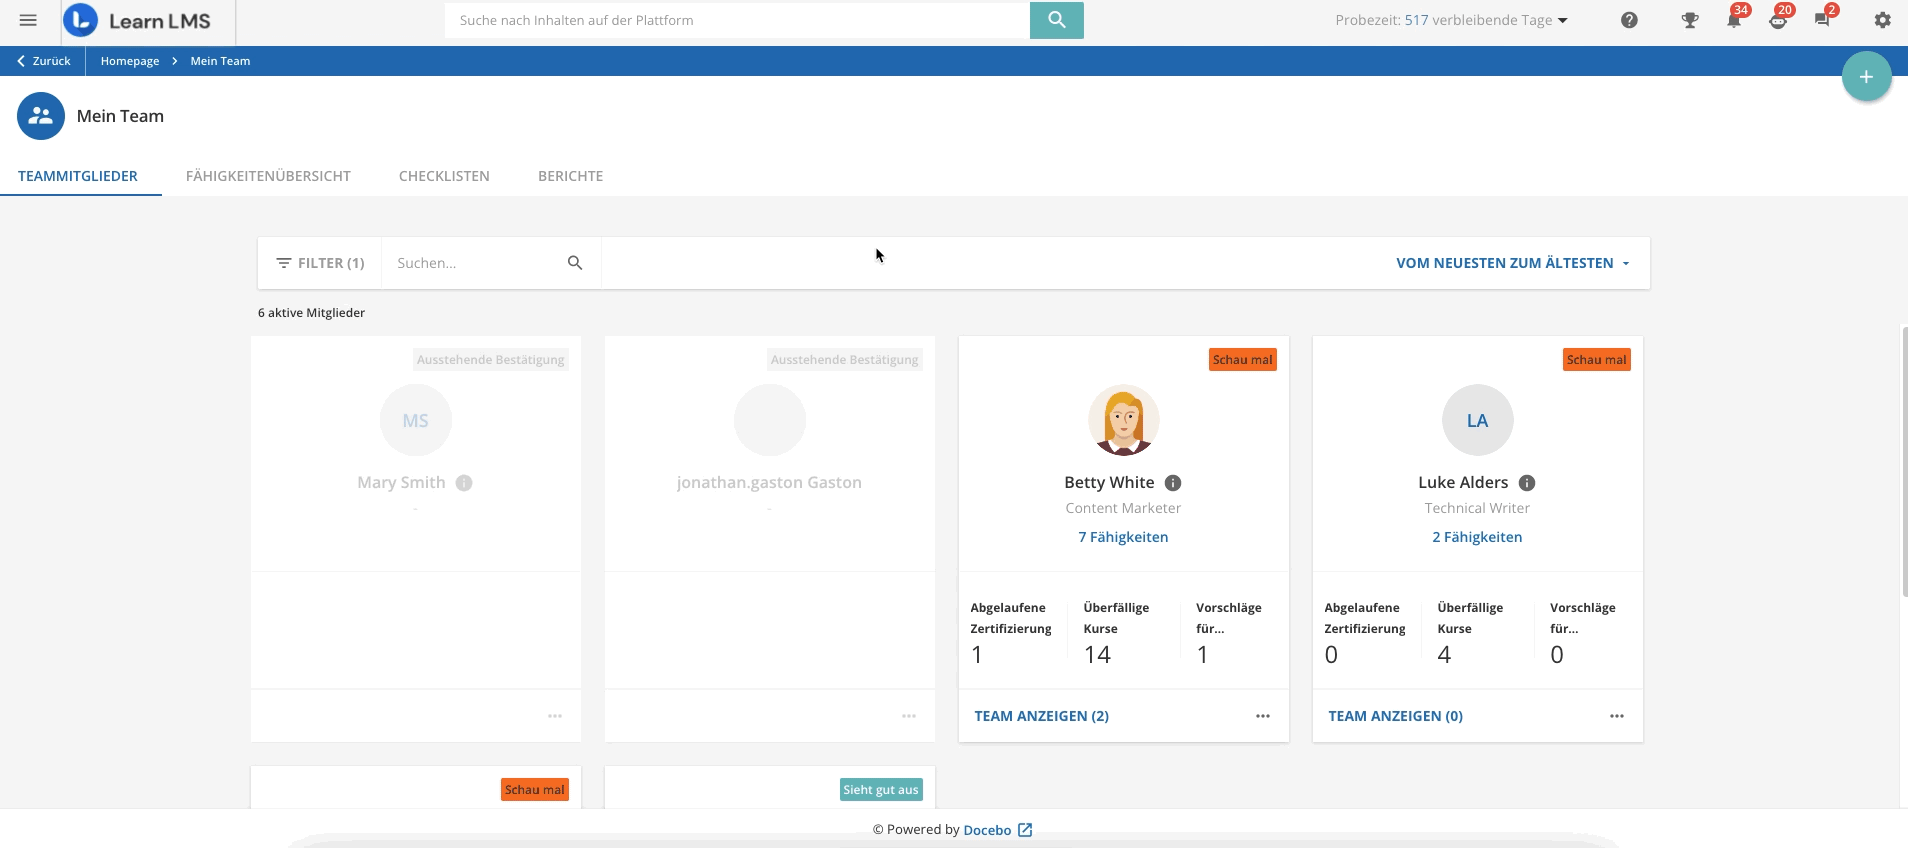This screenshot has width=1908, height=848.
Task: Open the three-dot menu on Luke Alders' card
Action: tap(1617, 716)
